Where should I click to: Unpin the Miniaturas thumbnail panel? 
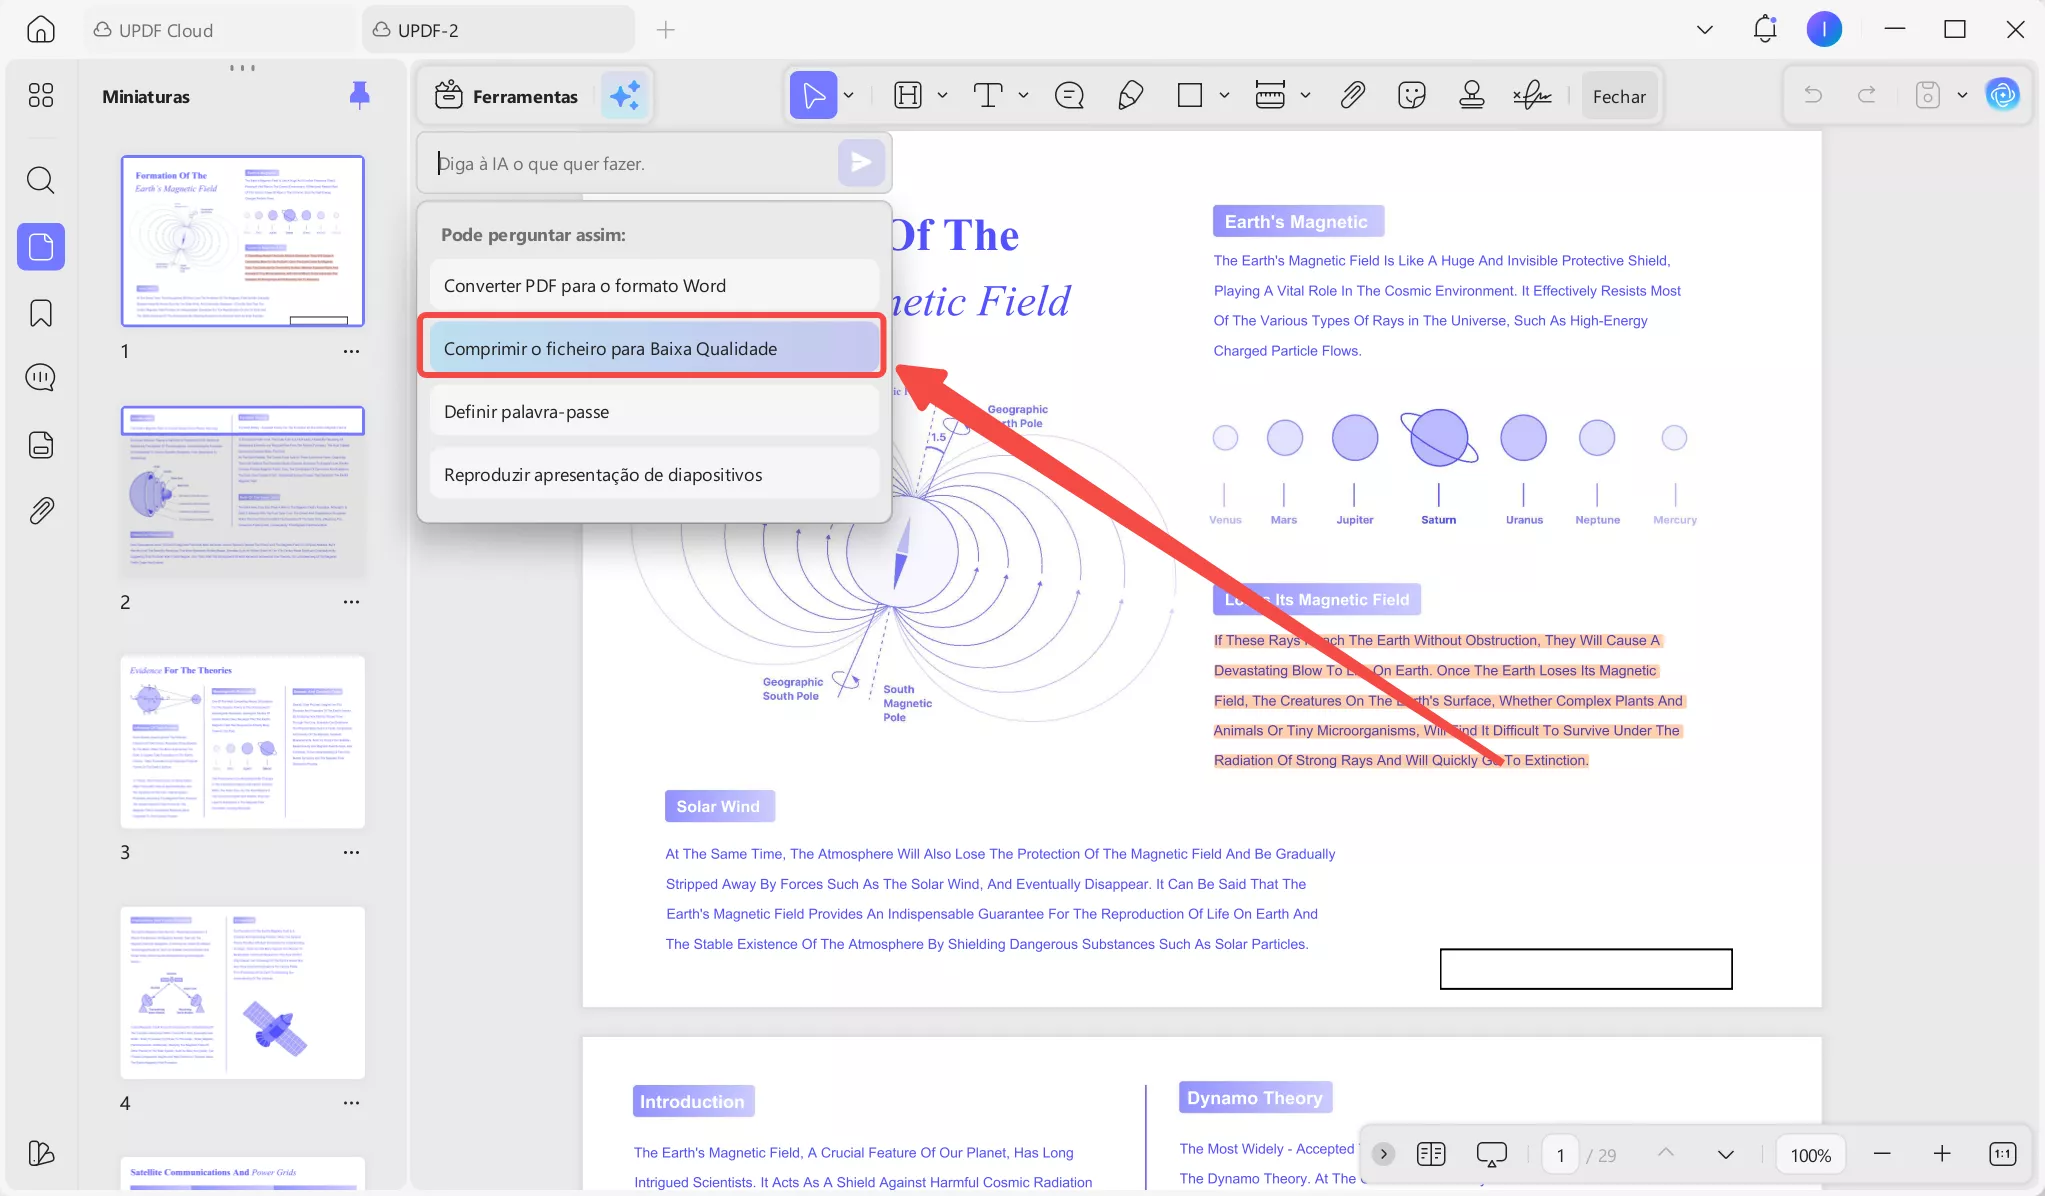click(x=359, y=95)
